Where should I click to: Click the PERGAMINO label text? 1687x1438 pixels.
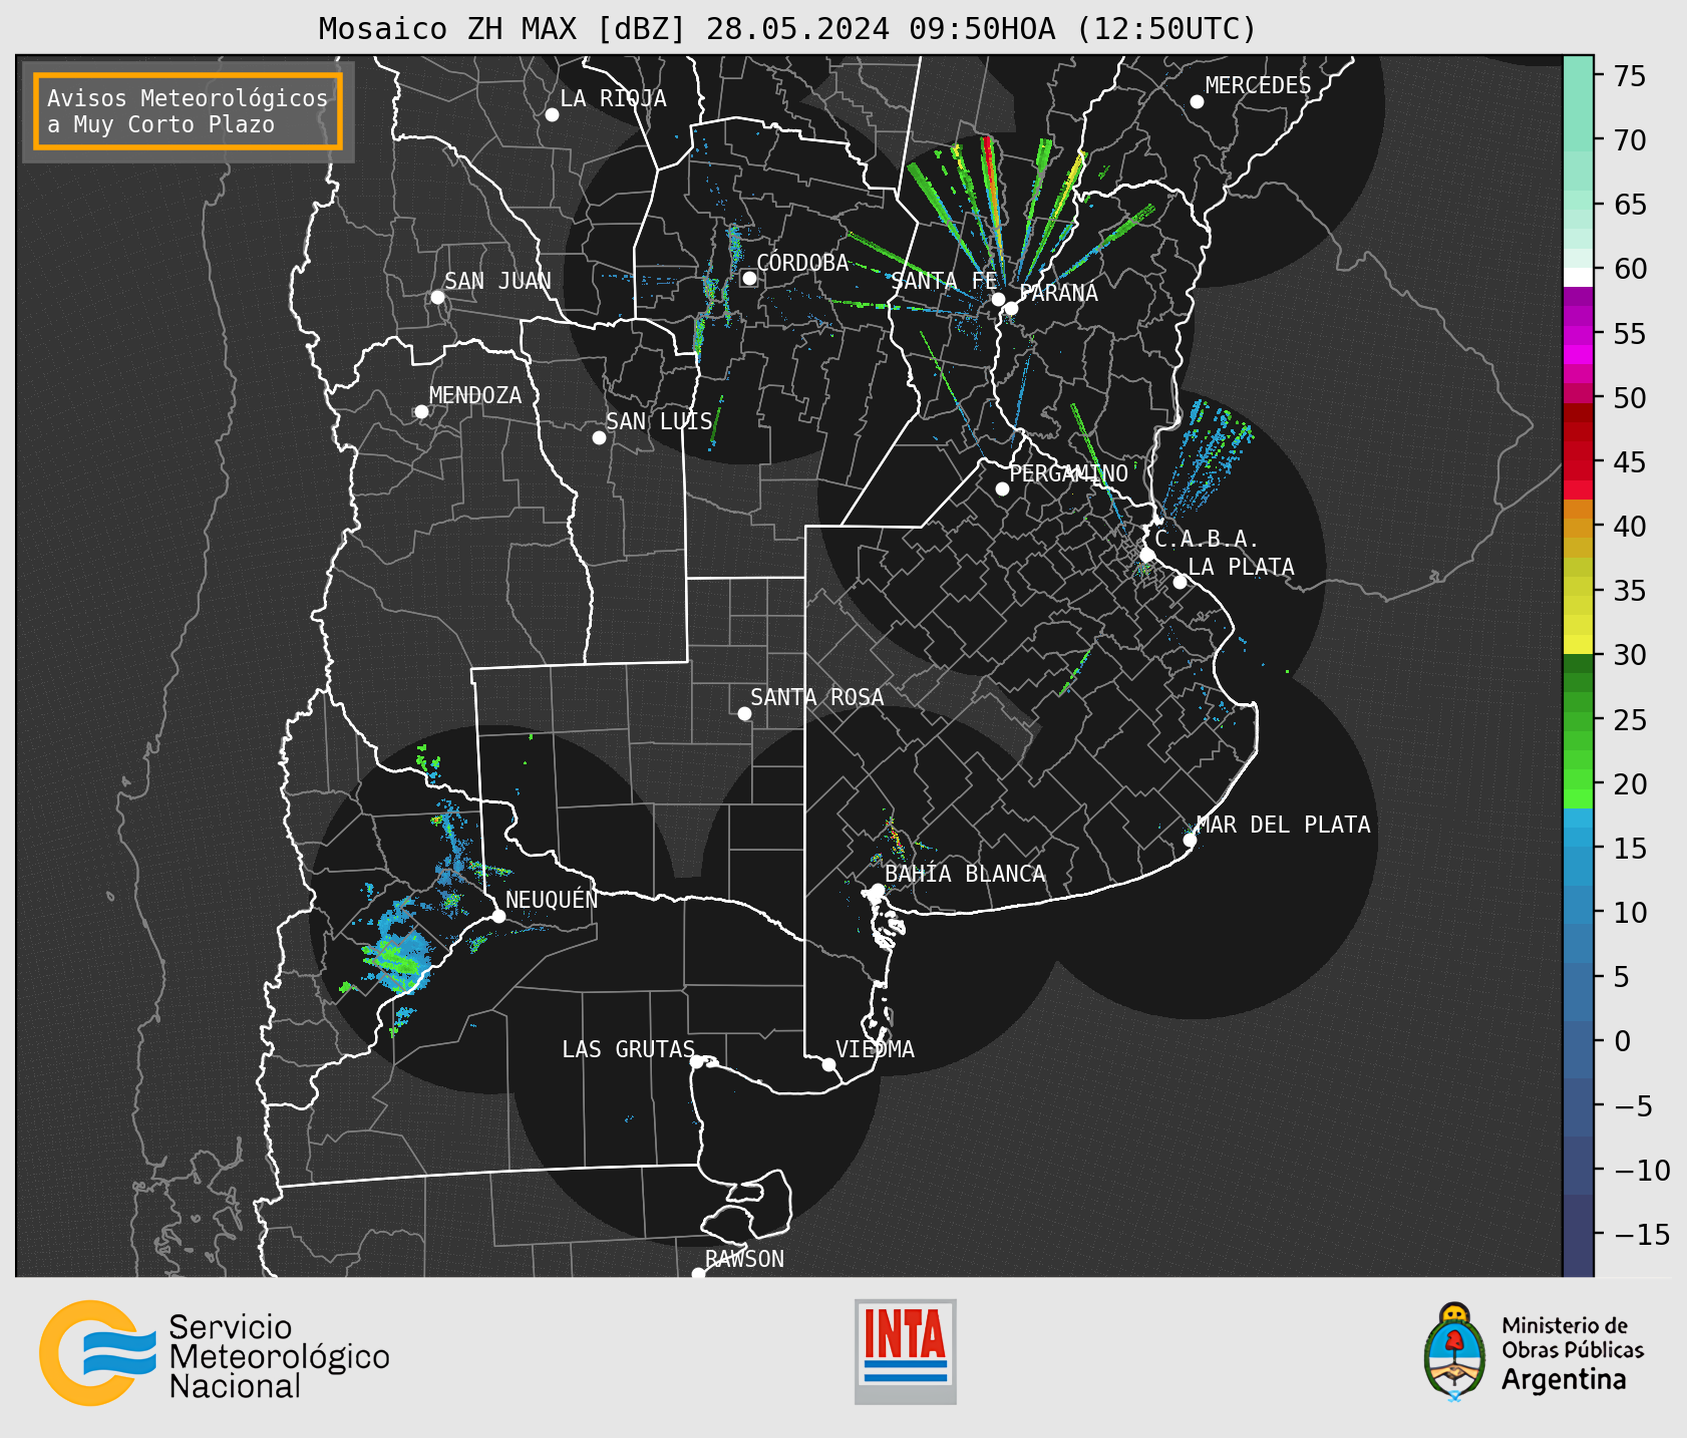1069,474
